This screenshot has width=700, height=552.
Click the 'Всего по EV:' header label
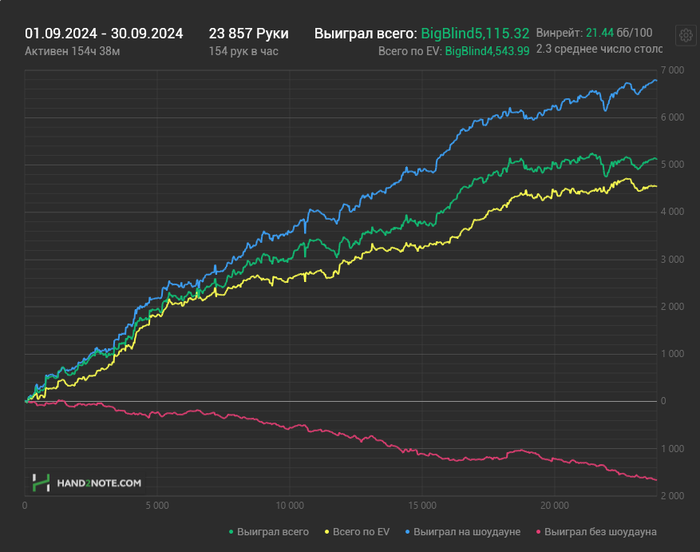point(410,51)
